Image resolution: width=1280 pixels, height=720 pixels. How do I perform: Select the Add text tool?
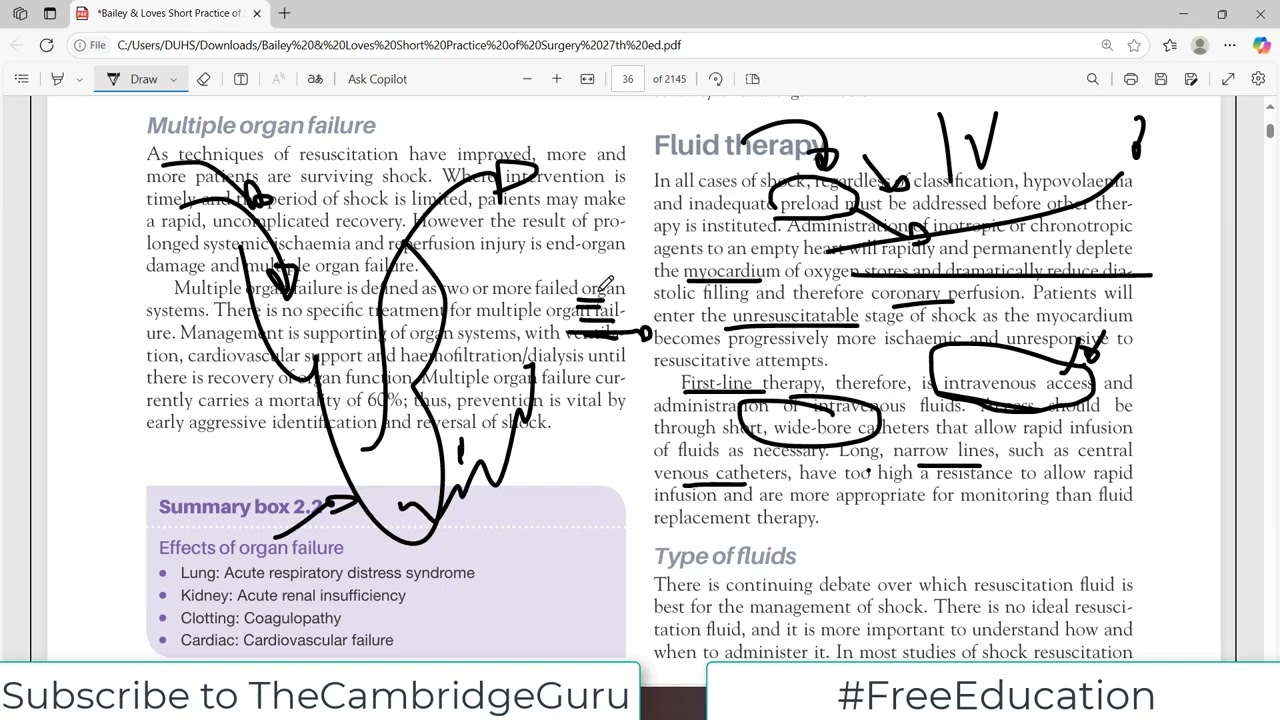(241, 79)
